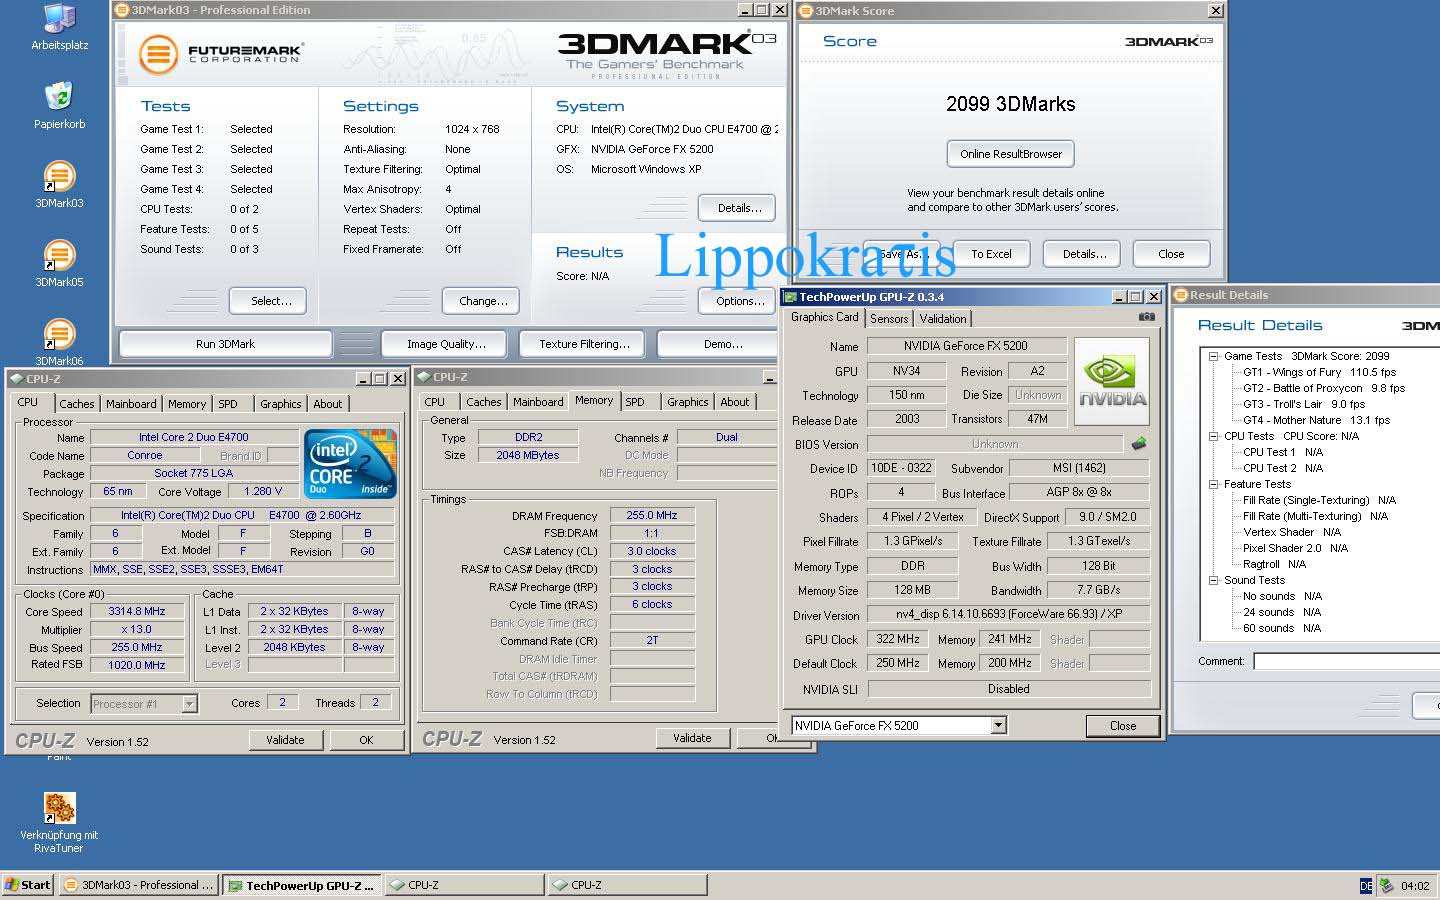Click the GPU-Z screenshot camera icon
The height and width of the screenshot is (900, 1440).
click(1146, 317)
